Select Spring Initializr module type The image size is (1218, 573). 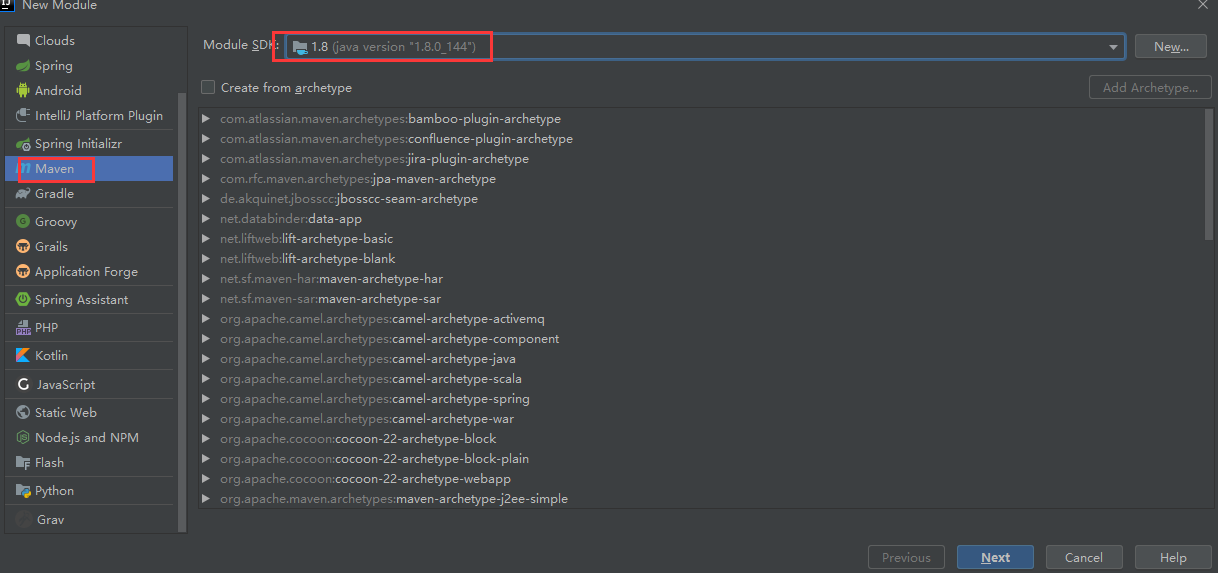[89, 144]
